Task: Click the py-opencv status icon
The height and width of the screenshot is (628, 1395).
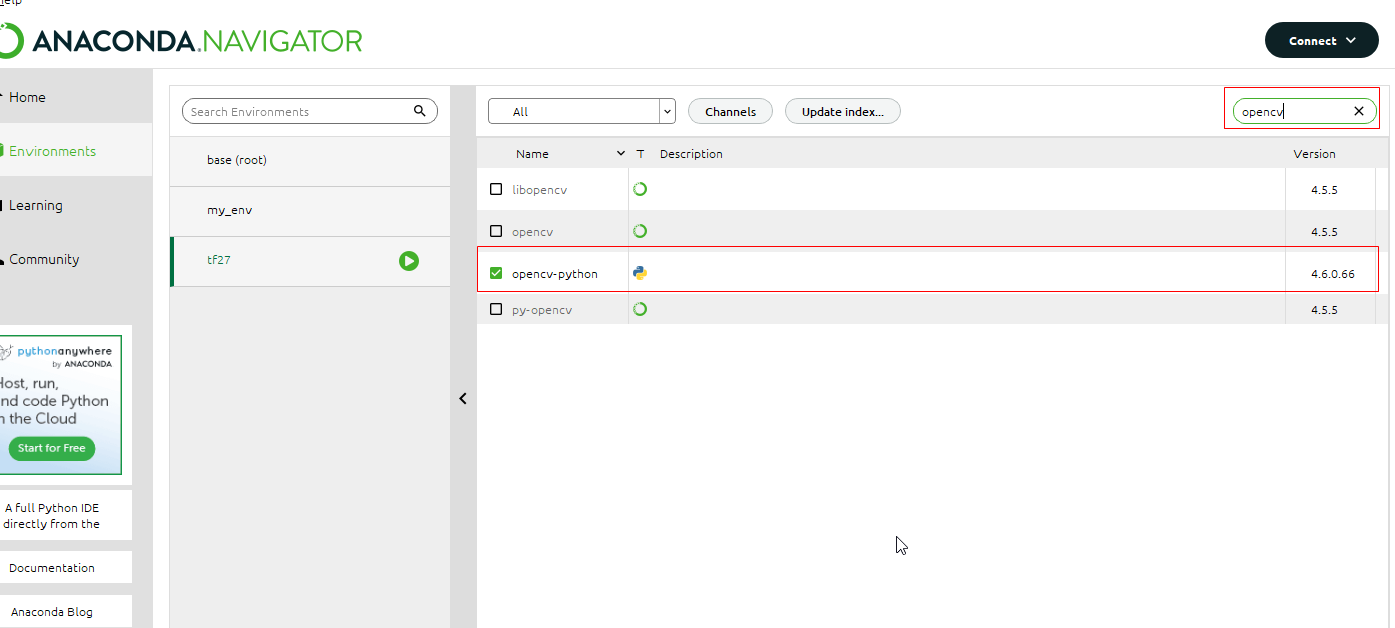Action: click(x=640, y=309)
